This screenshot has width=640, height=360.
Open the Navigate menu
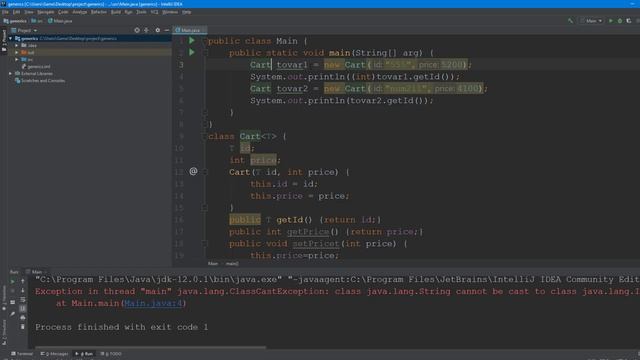pyautogui.click(x=45, y=12)
